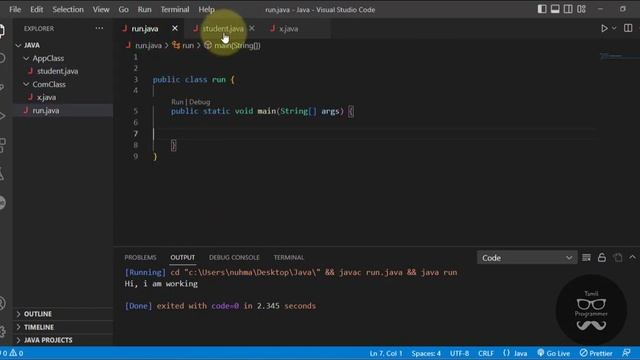The height and width of the screenshot is (360, 640).
Task: Open the Terminal menu
Action: (x=175, y=9)
